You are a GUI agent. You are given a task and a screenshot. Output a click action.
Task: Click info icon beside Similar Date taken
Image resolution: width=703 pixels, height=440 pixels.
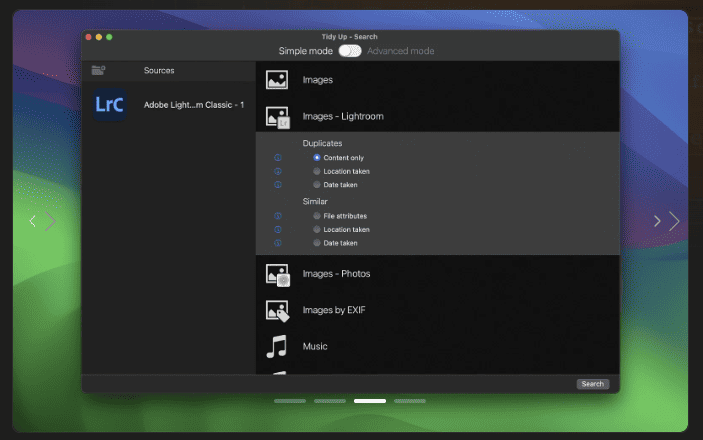click(278, 243)
